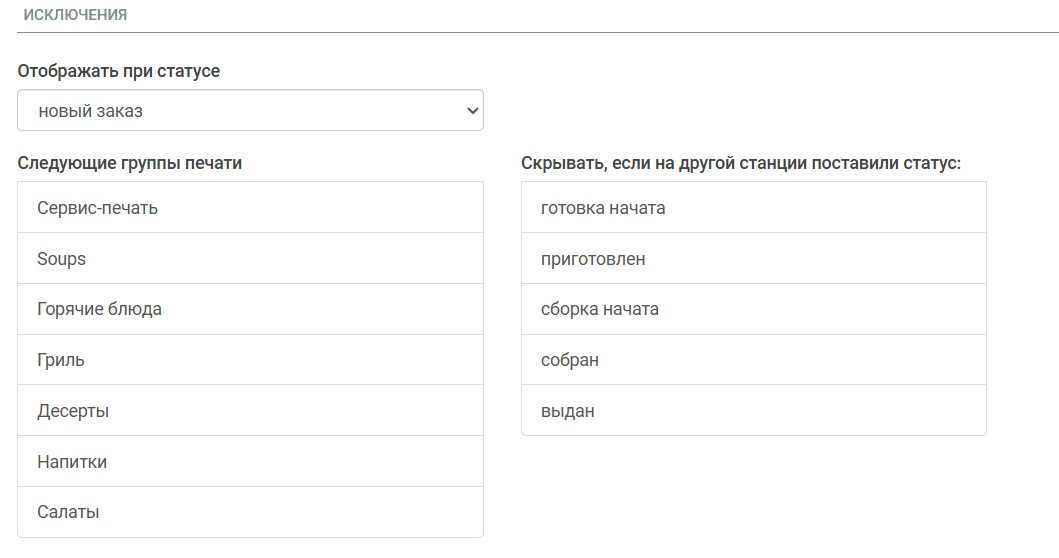Viewport: 1059px width, 558px height.
Task: Choose the 'приготовлен' status row
Action: pyautogui.click(x=753, y=259)
